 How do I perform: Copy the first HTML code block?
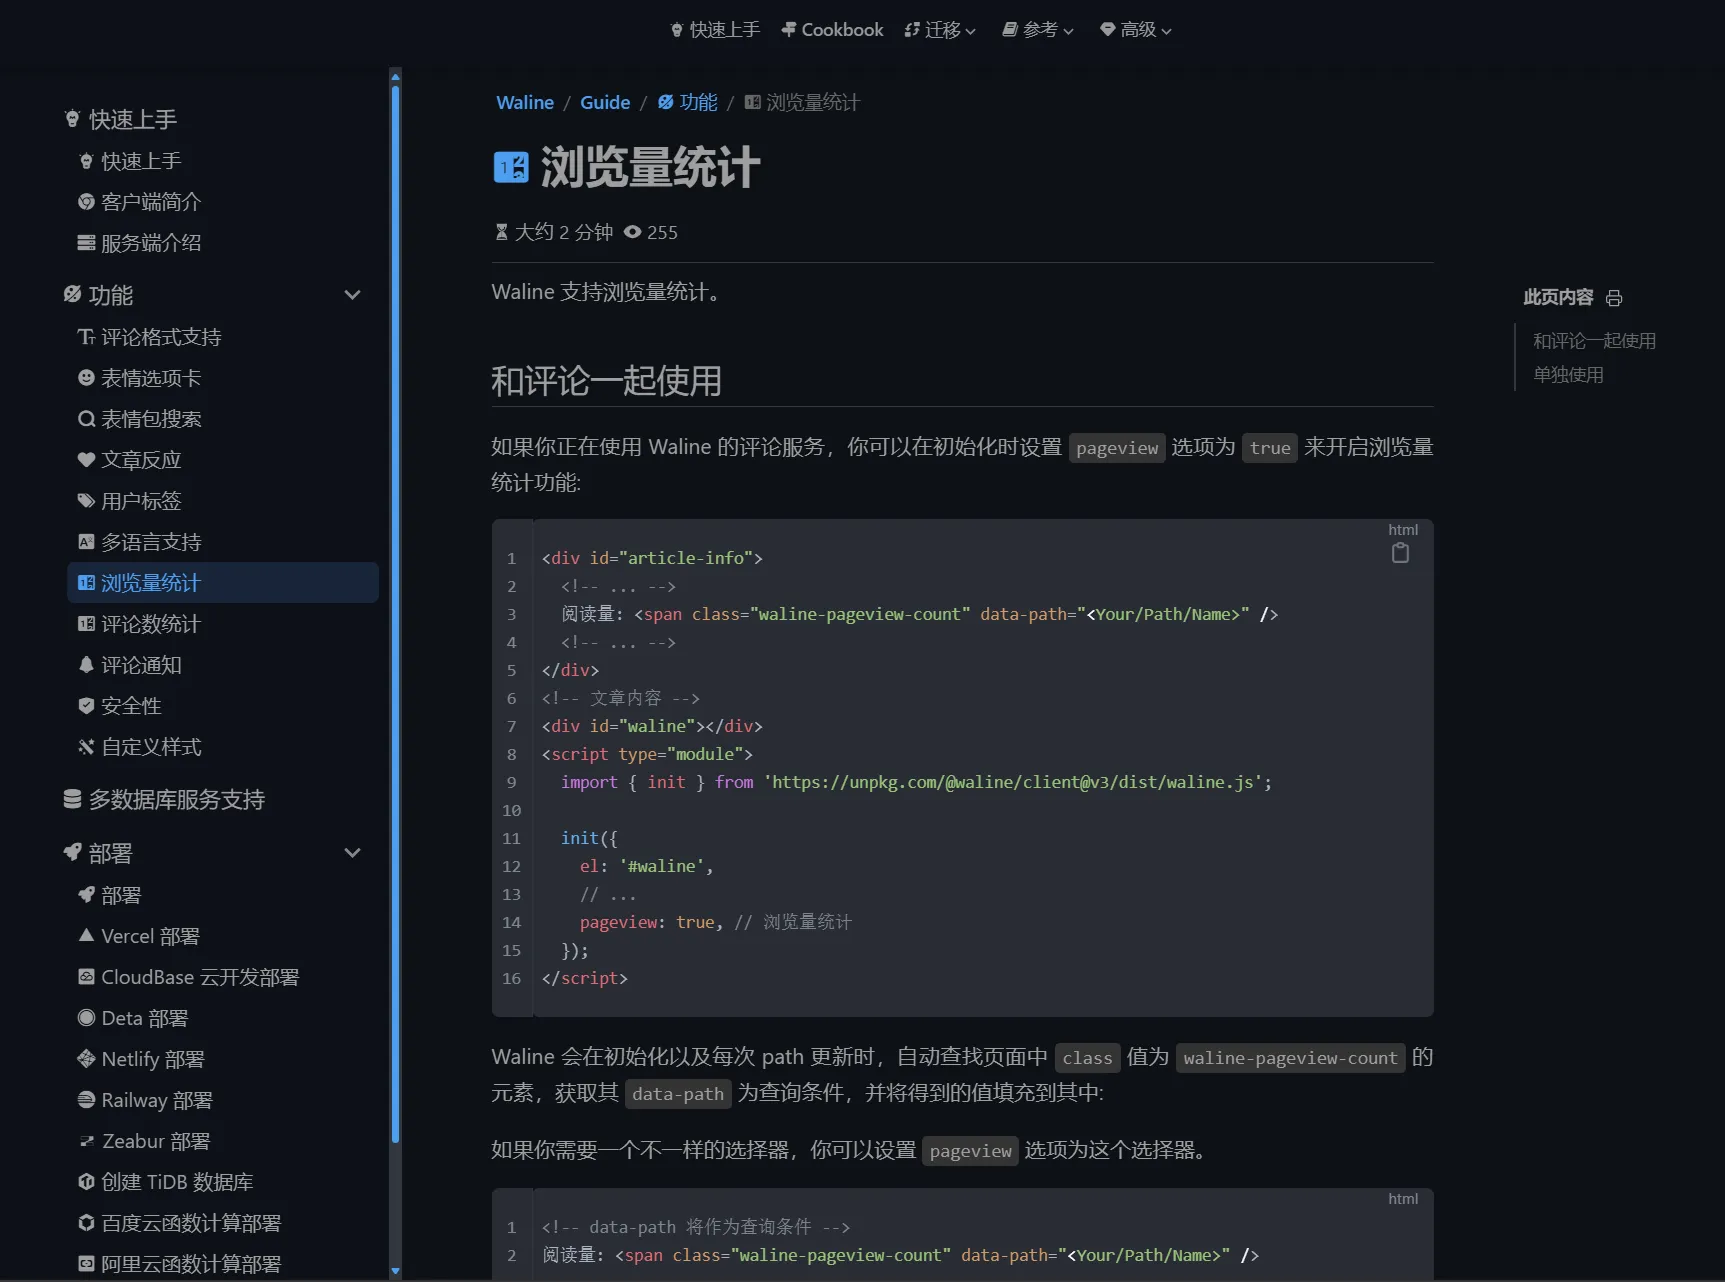(x=1400, y=553)
